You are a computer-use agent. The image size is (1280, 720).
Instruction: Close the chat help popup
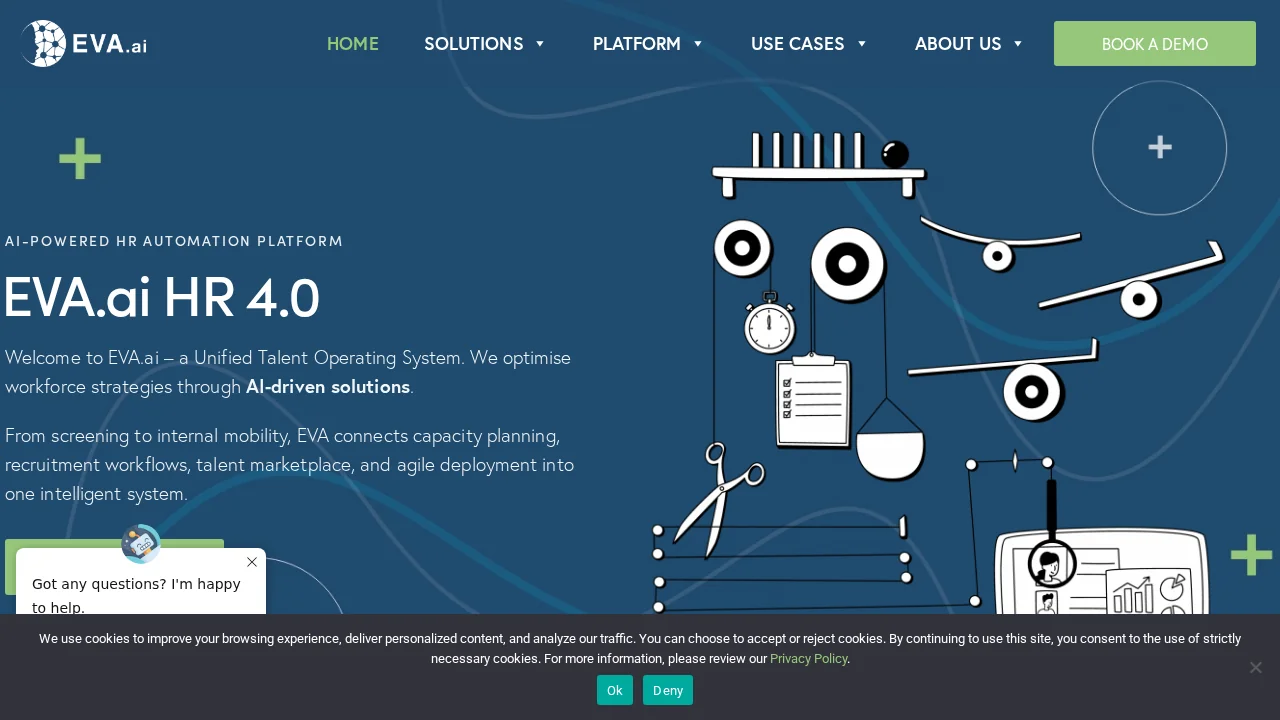click(x=252, y=562)
